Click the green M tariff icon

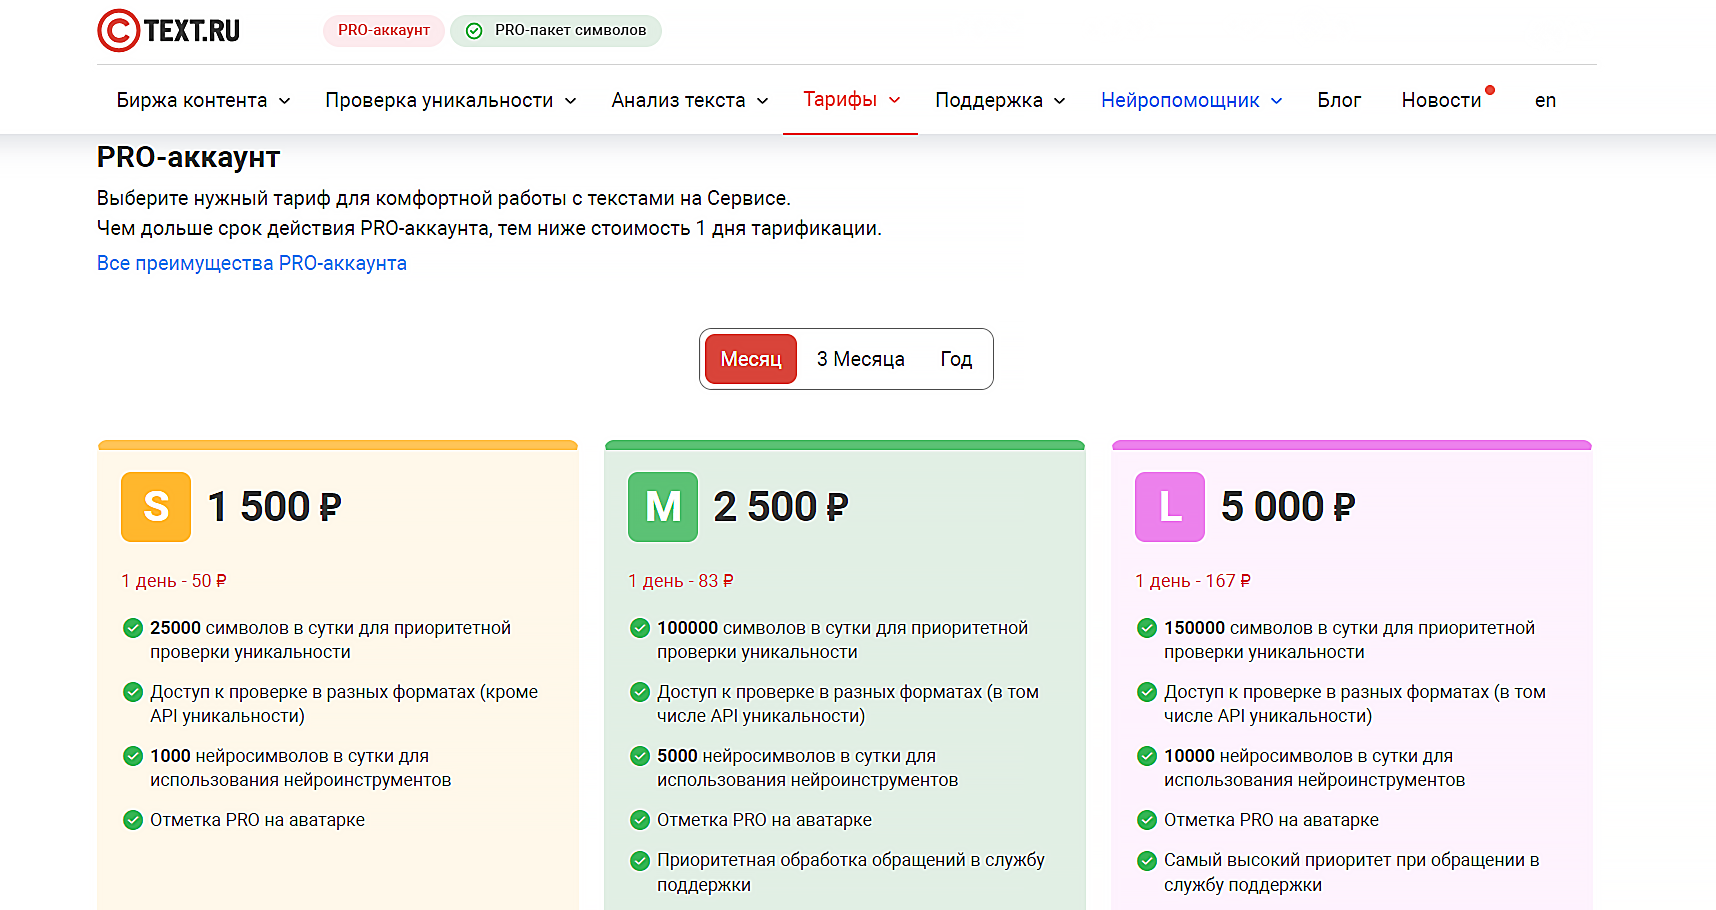[663, 507]
